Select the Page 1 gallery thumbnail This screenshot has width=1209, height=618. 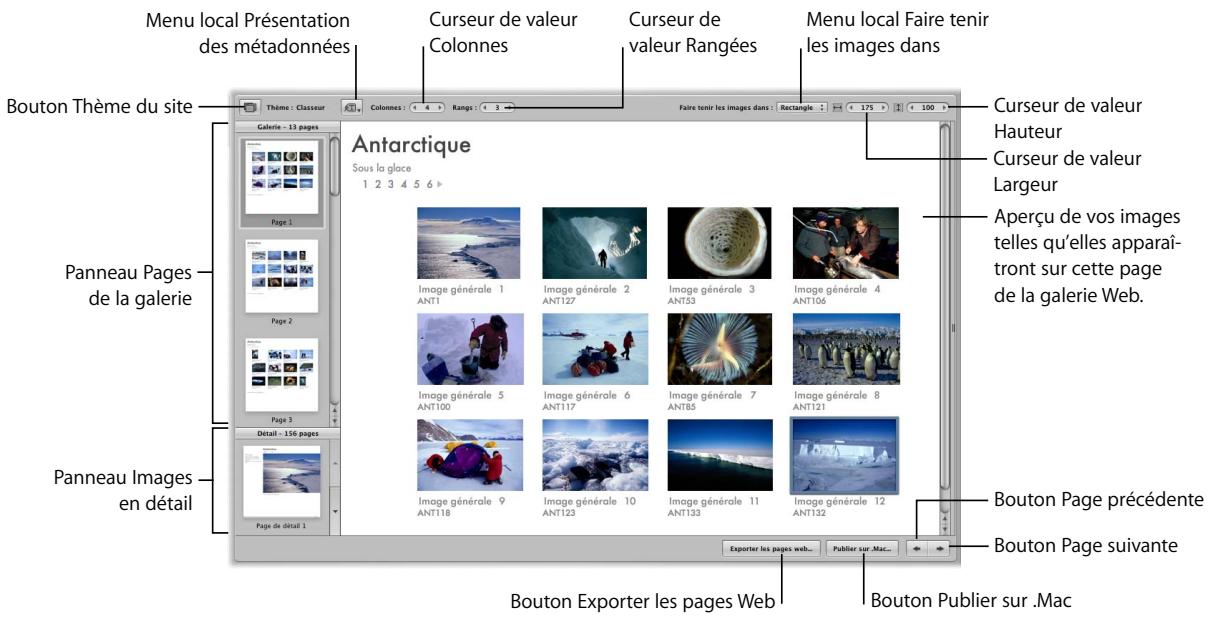pos(281,178)
